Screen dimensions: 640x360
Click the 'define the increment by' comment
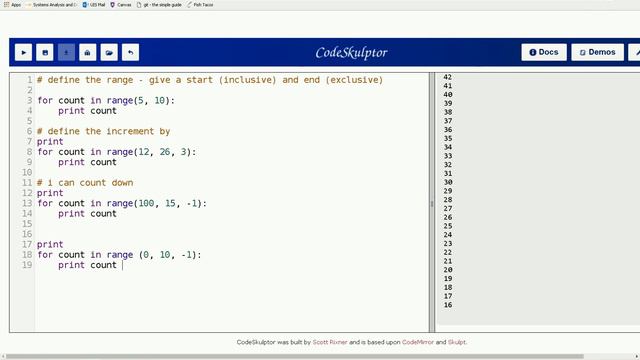pos(103,131)
